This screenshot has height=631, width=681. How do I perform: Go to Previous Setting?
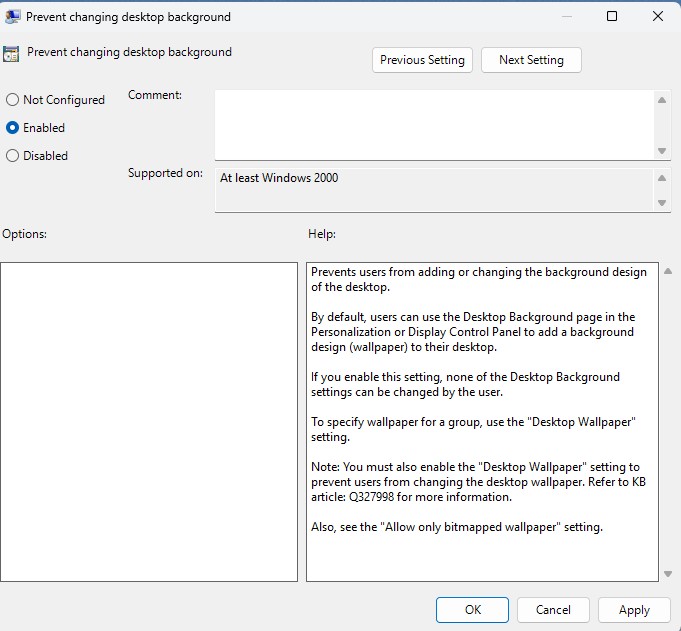(422, 60)
